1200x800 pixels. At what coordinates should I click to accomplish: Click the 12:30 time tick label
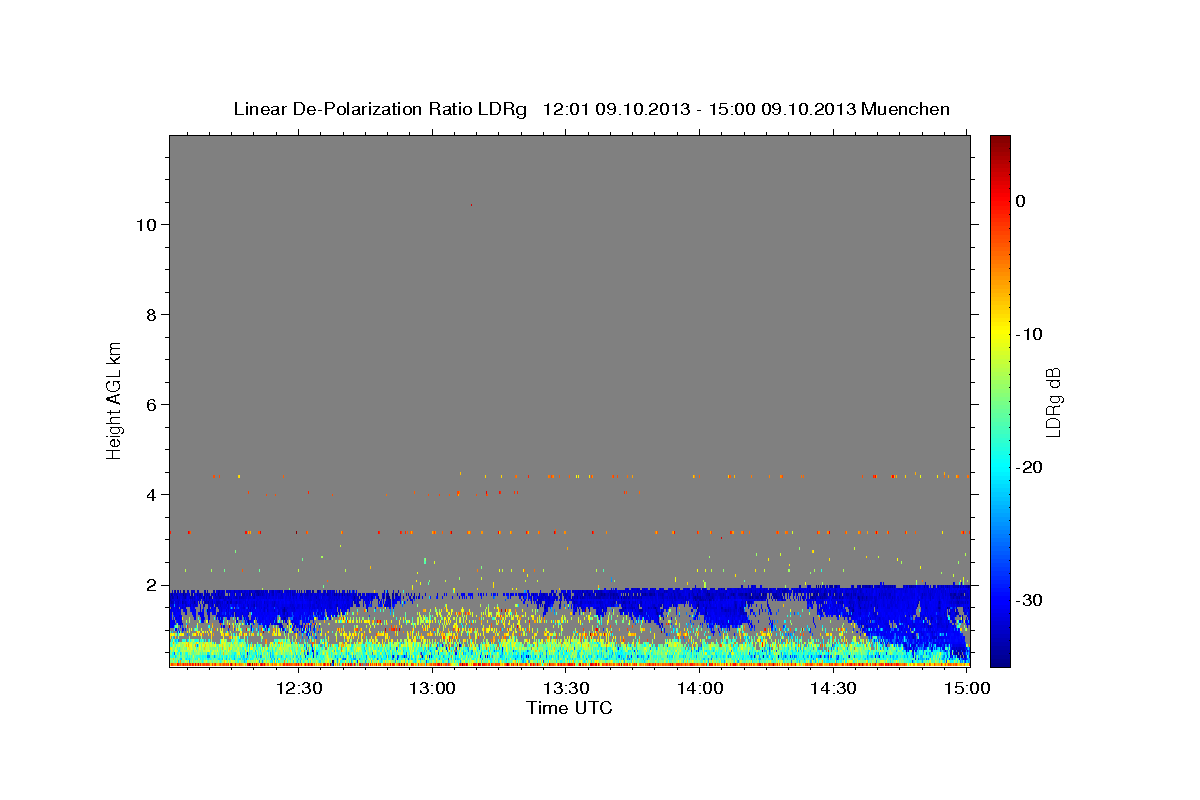coord(299,688)
